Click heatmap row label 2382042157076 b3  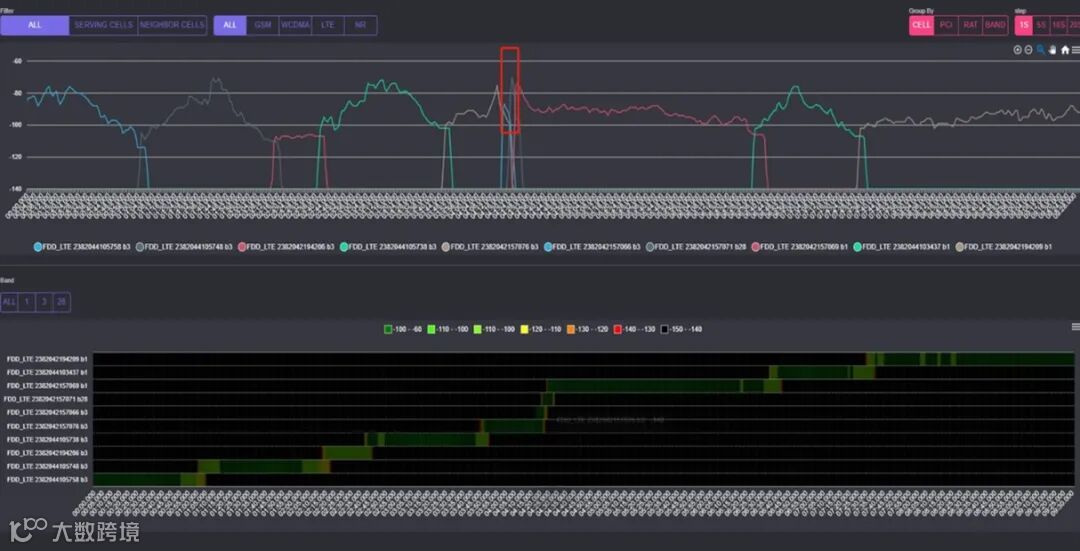click(x=47, y=426)
